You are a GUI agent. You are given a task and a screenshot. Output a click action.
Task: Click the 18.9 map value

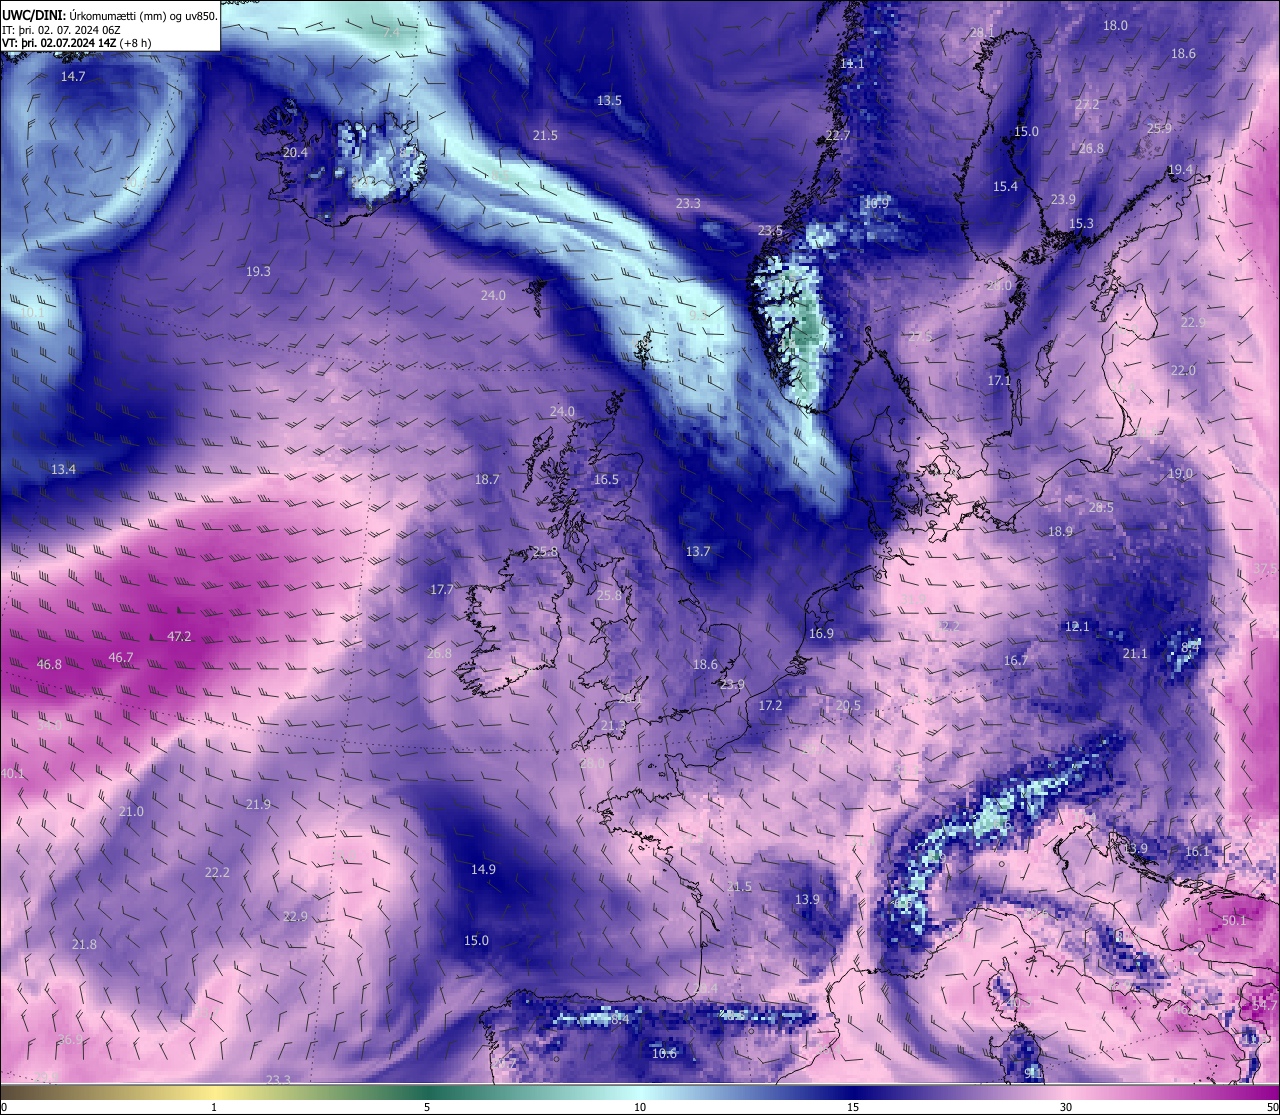1060,531
